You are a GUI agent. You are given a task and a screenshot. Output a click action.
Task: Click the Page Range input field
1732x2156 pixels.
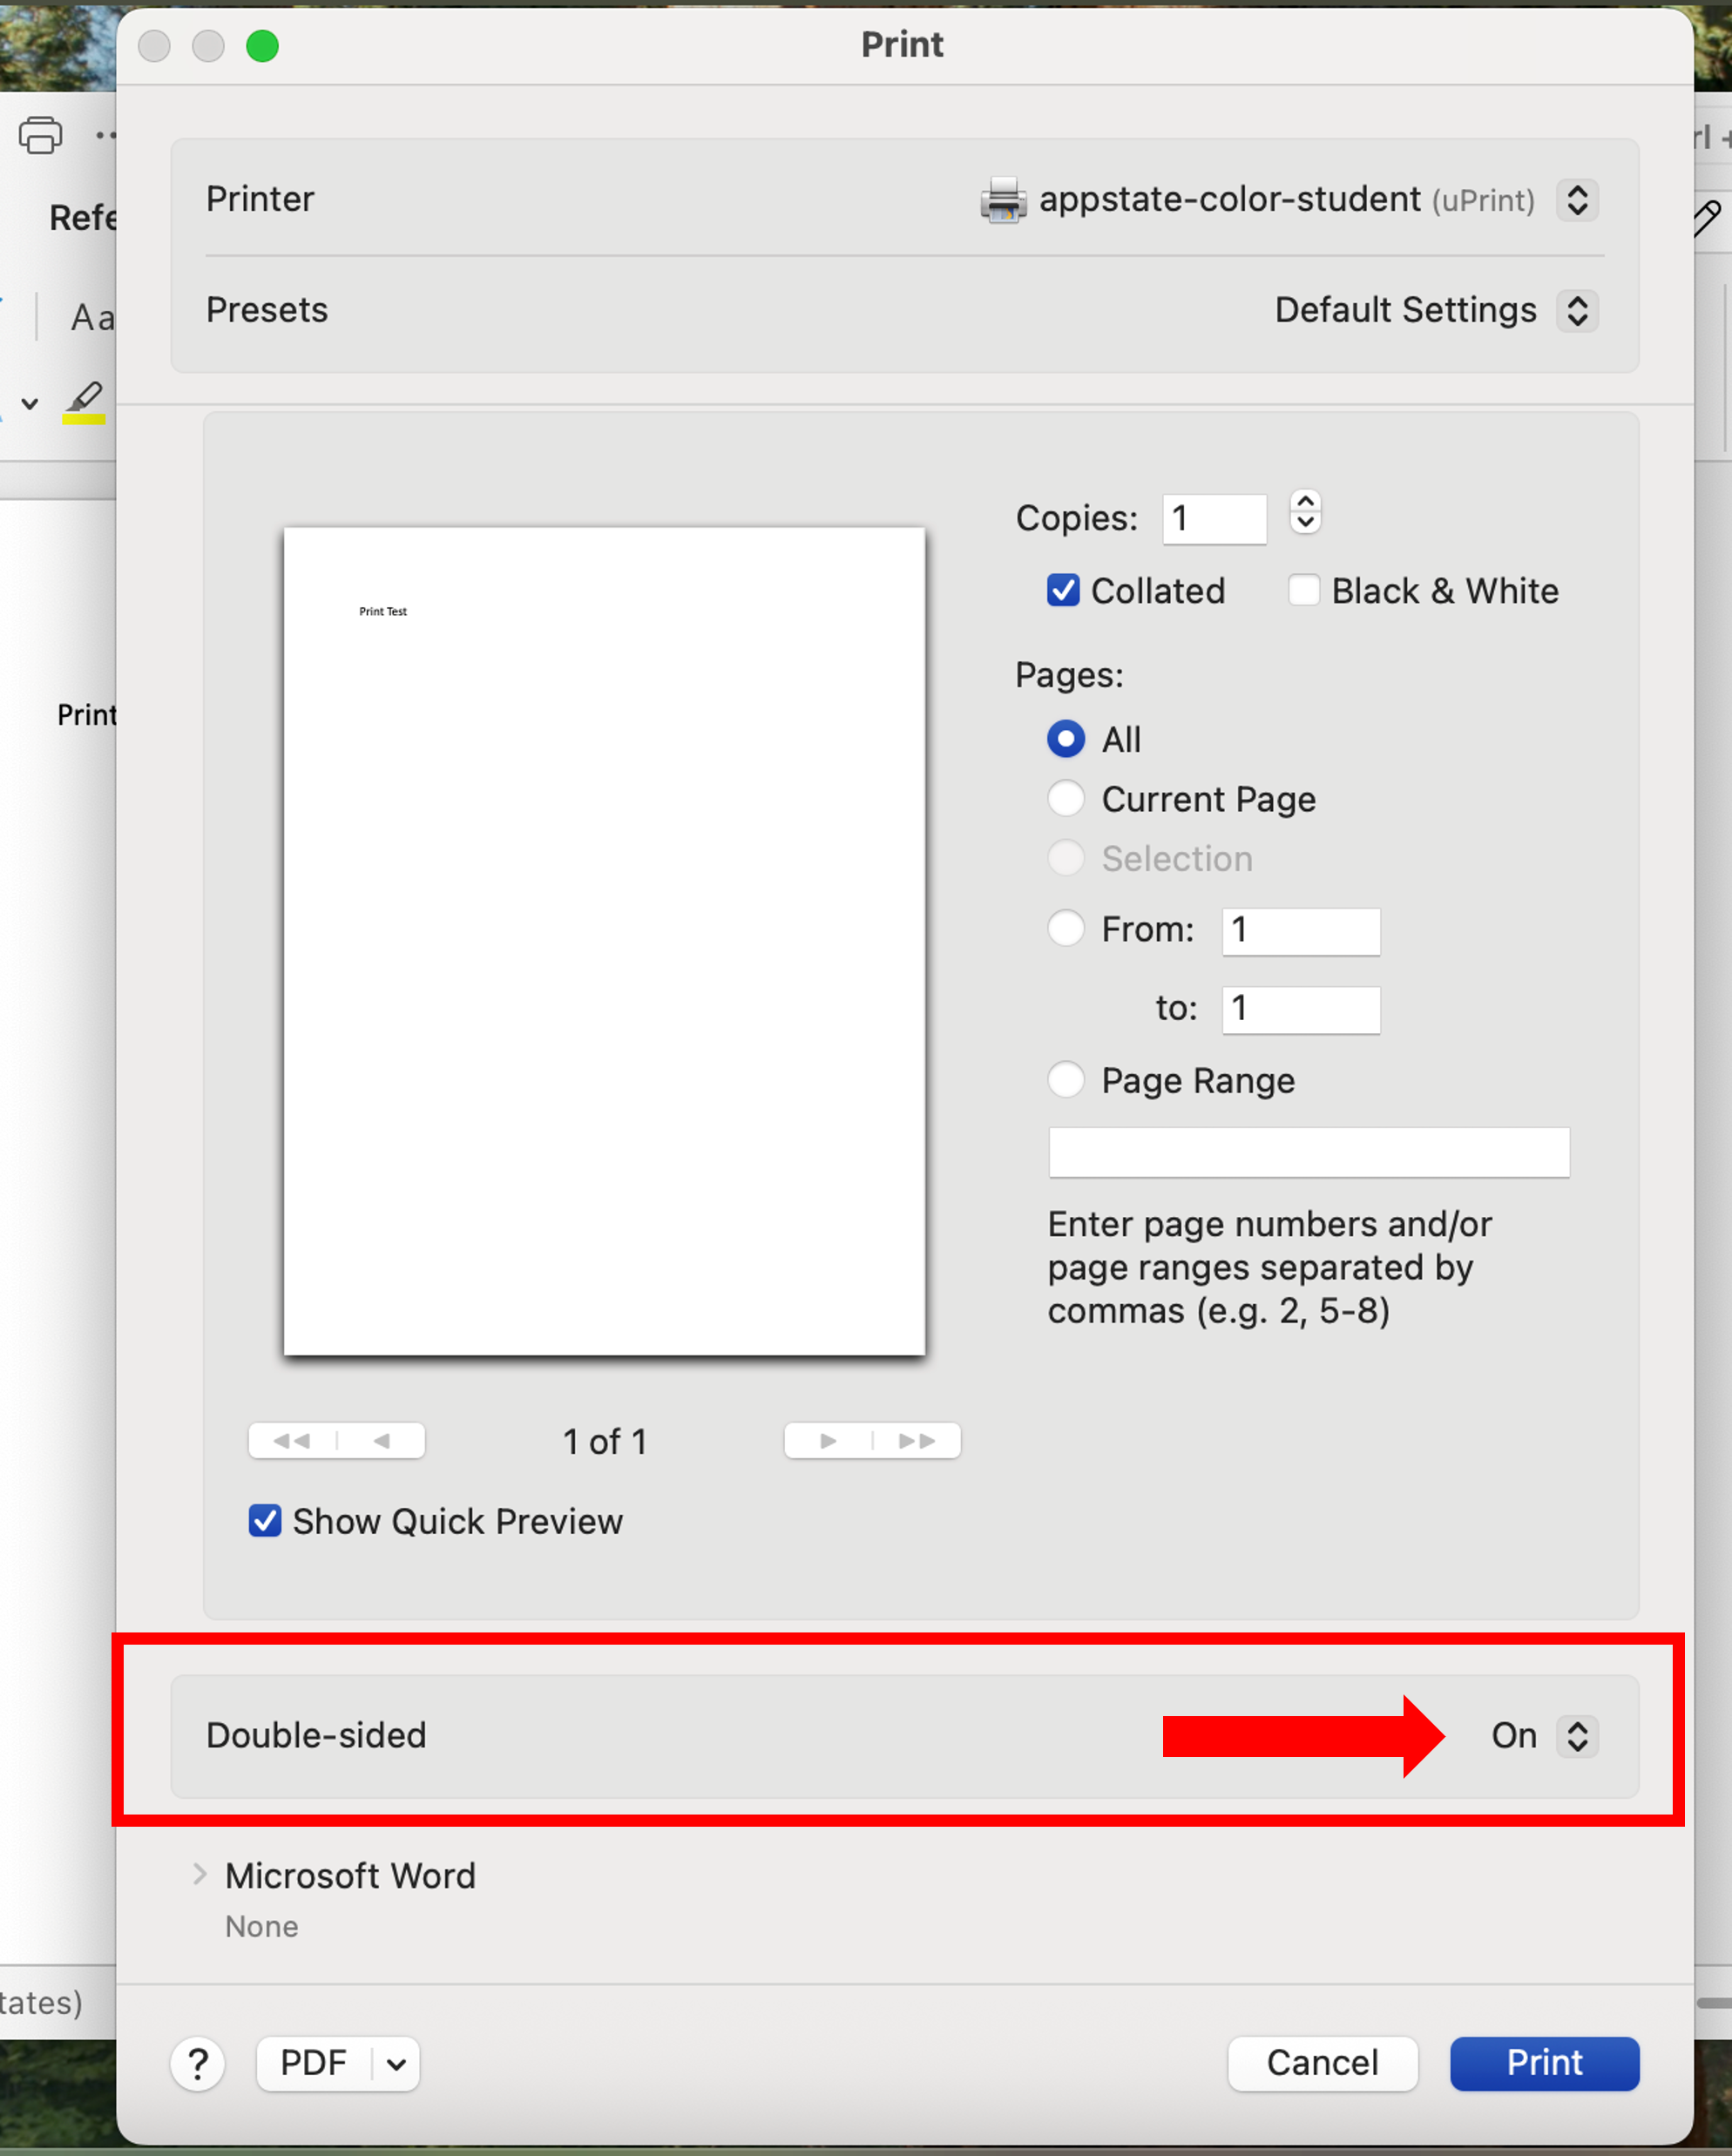pos(1308,1152)
